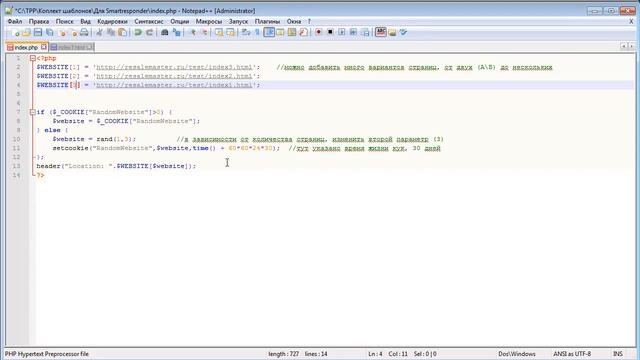Click the Close All toolbar icon

coord(73,32)
